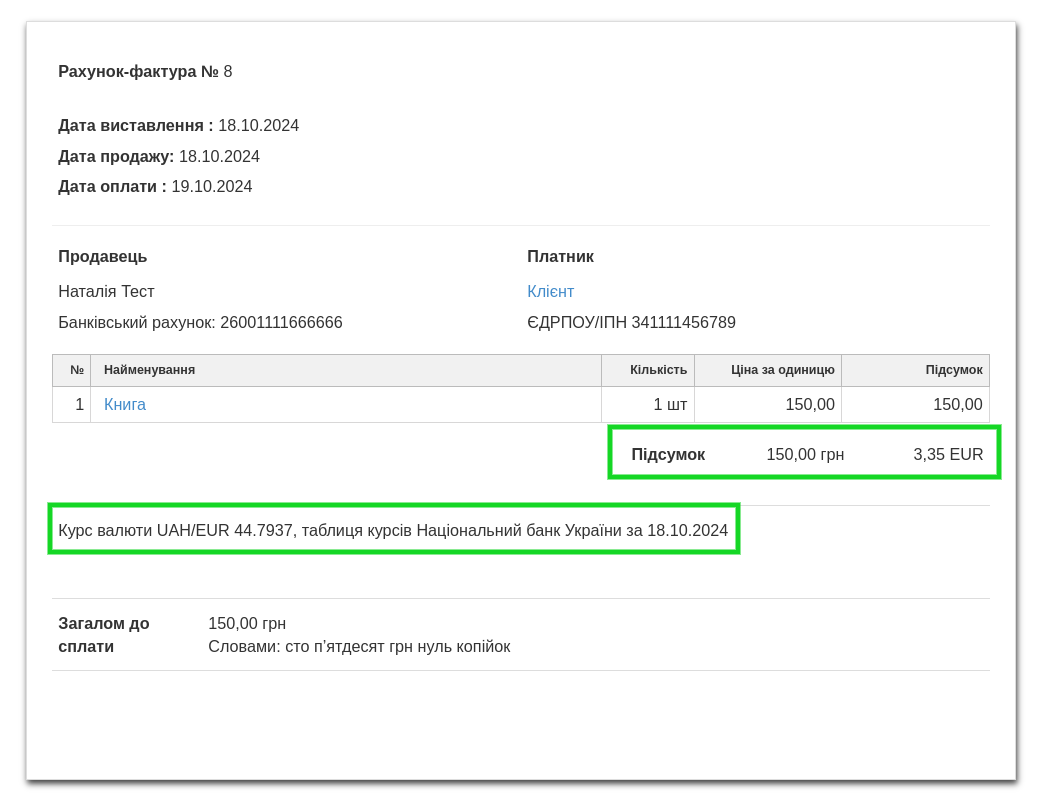Click the Продавець section heading

[x=102, y=257]
